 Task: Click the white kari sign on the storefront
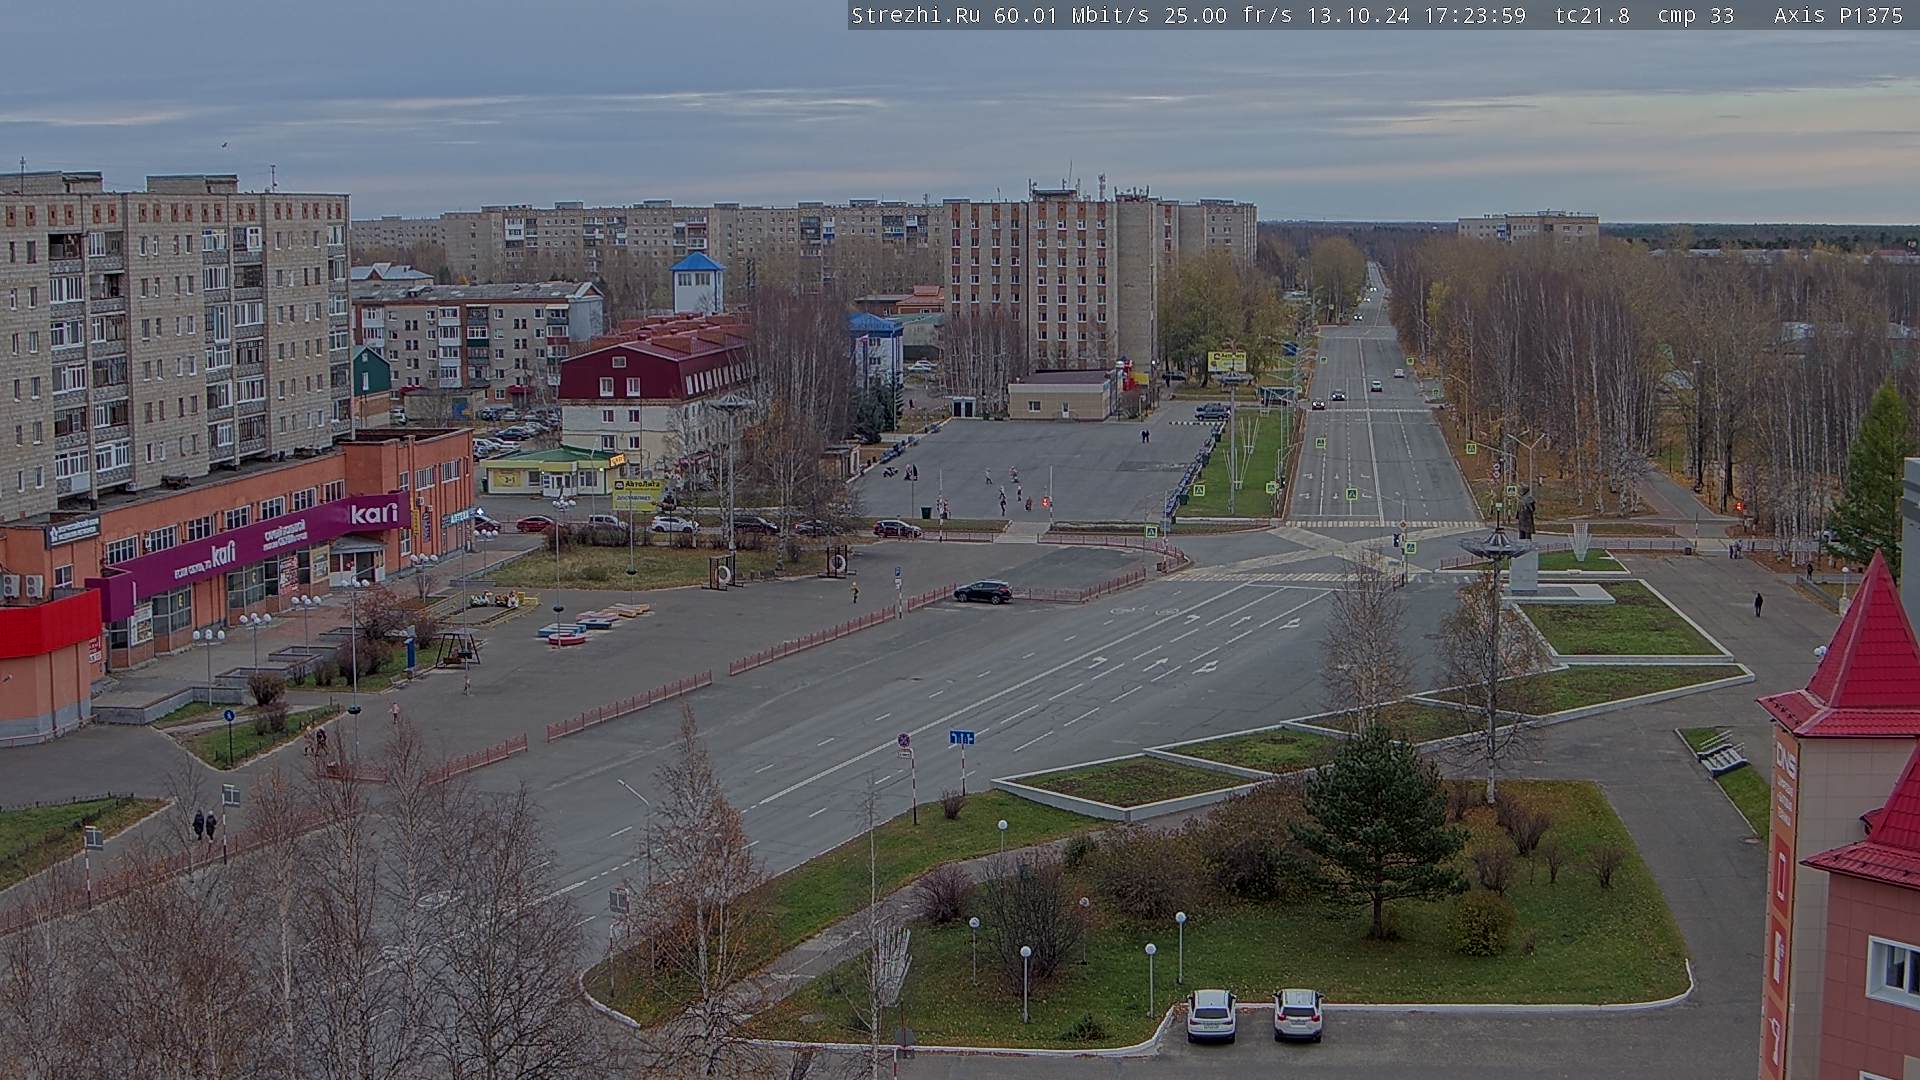tap(374, 513)
